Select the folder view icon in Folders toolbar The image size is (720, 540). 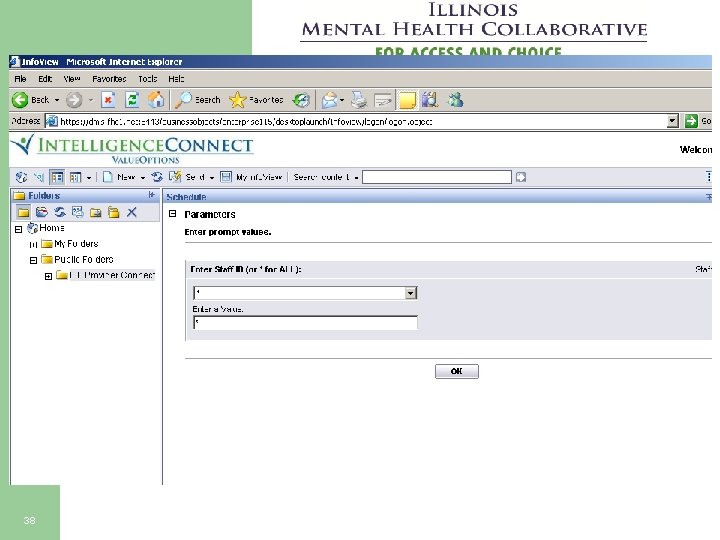click(23, 212)
